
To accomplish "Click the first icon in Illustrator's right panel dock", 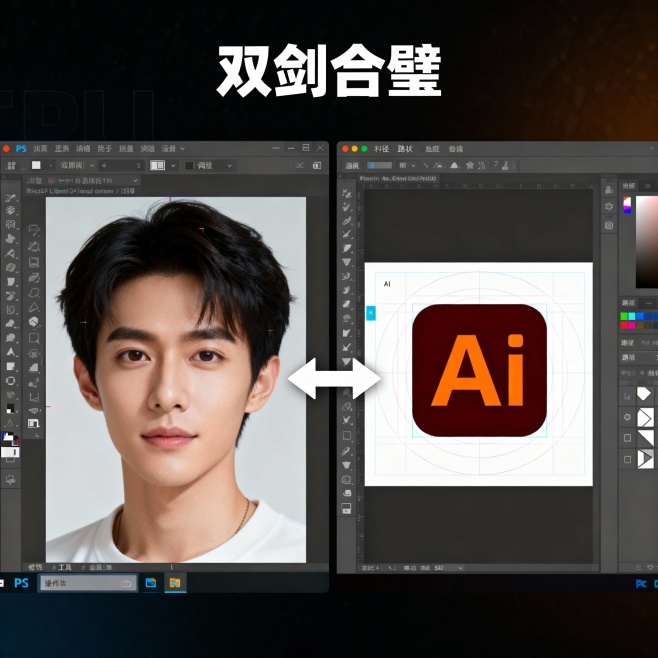I will coord(608,187).
